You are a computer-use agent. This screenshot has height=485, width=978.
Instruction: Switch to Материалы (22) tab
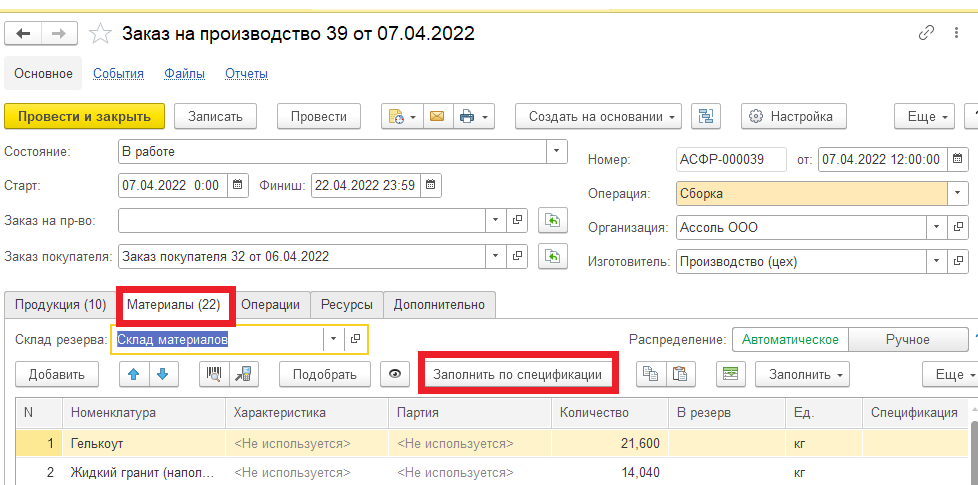click(173, 305)
